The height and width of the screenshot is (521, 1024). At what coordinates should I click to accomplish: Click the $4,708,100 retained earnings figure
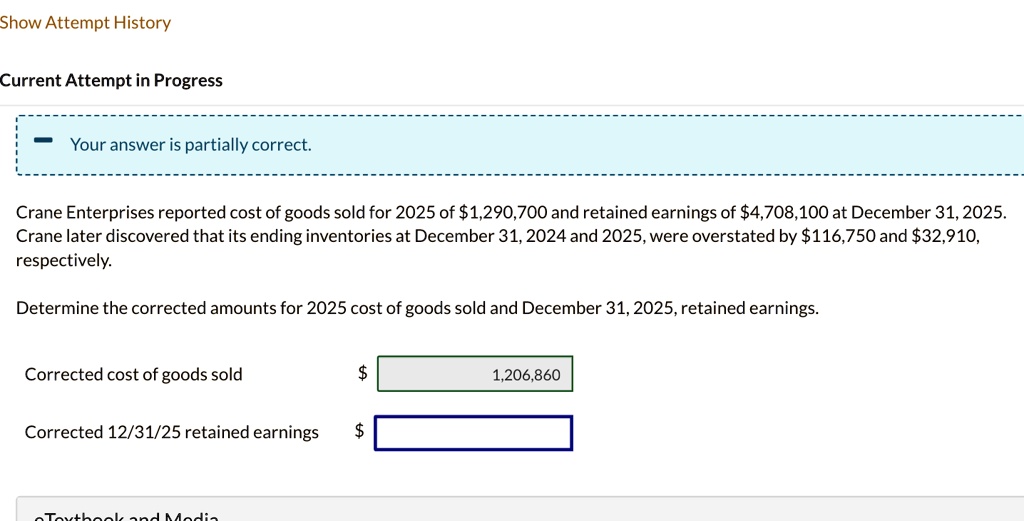[784, 213]
